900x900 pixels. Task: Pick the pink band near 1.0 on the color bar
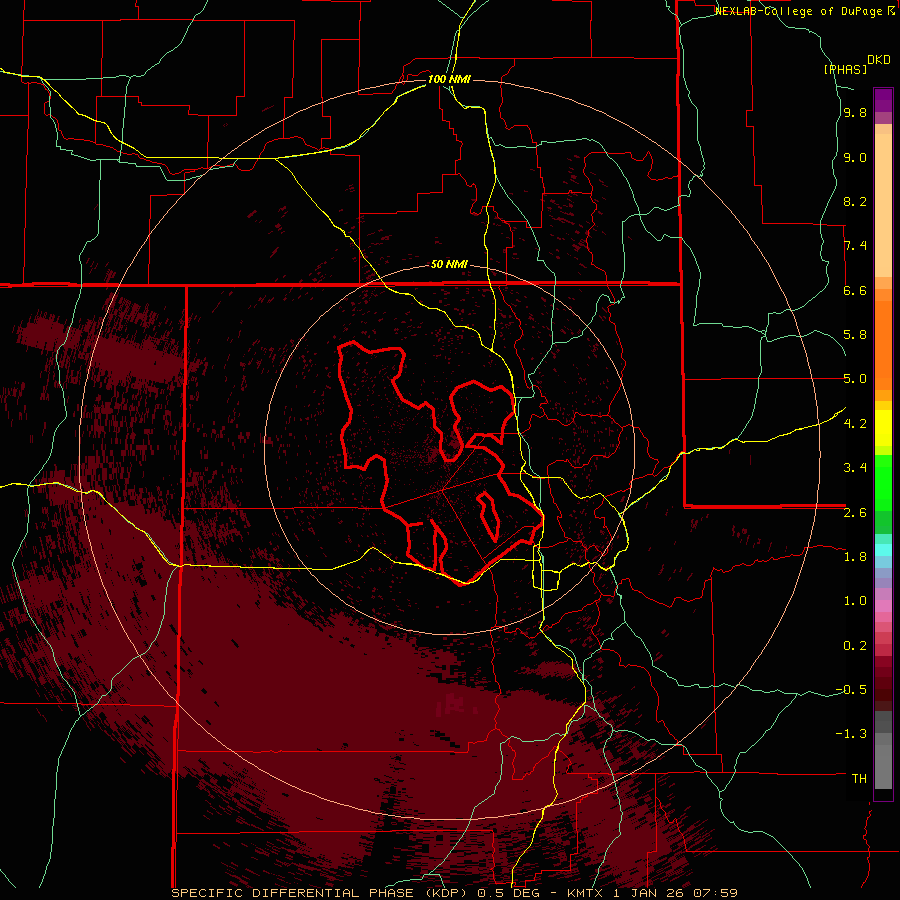point(883,606)
